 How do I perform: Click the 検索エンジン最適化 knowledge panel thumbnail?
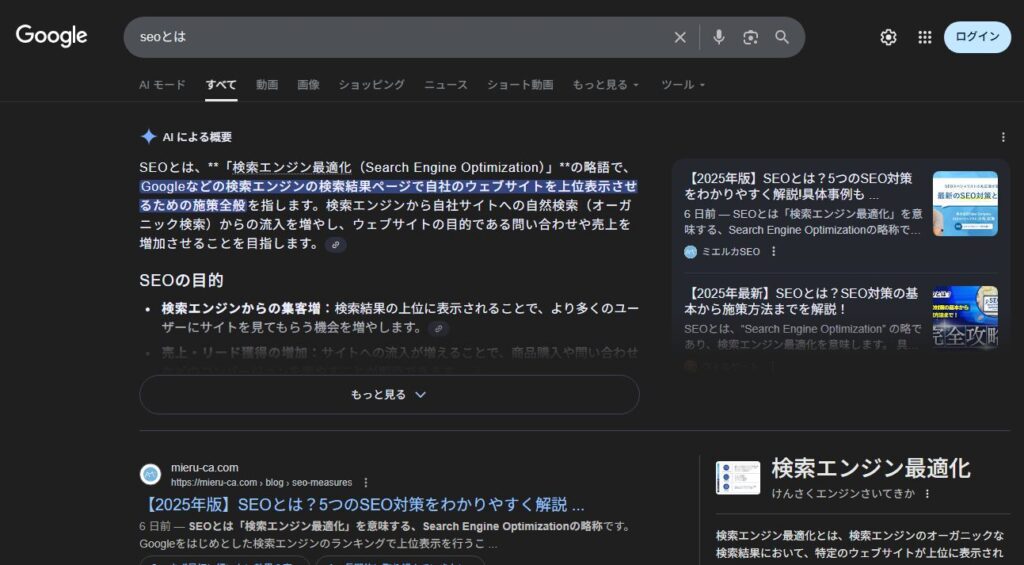pyautogui.click(x=738, y=477)
